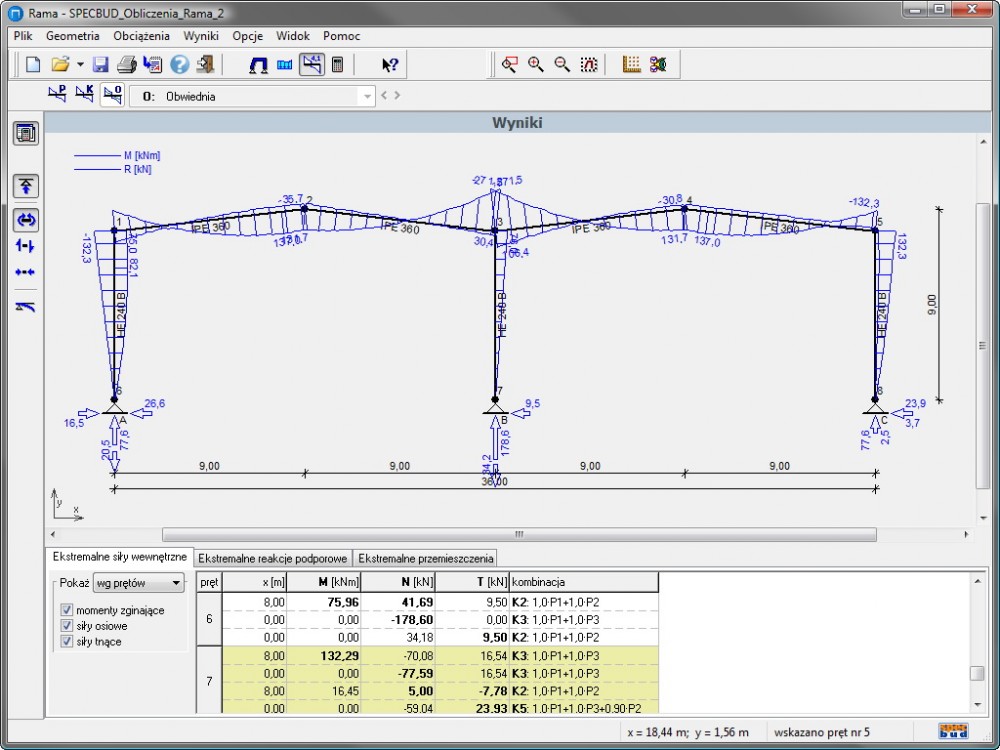Click the Print icon in toolbar
The image size is (1000, 750).
click(127, 65)
